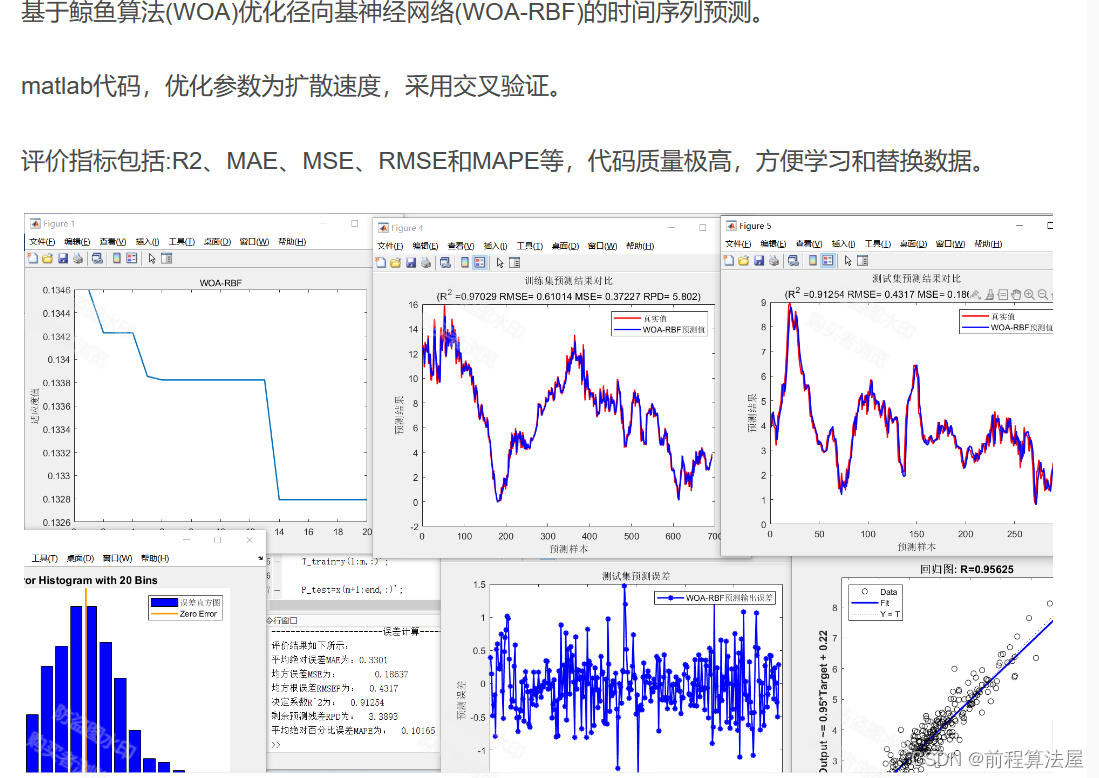1099x778 pixels.
Task: Open the 文件(F) menu in Figure 1
Action: tap(43, 242)
